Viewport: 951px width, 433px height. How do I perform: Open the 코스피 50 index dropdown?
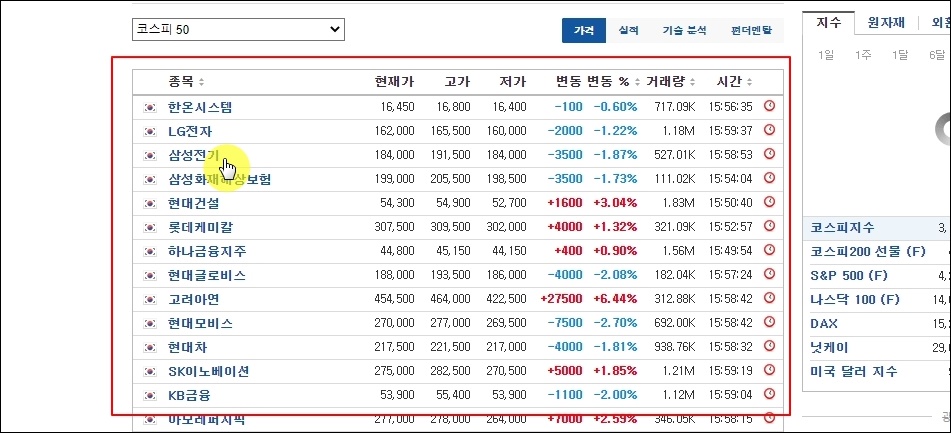tap(238, 29)
